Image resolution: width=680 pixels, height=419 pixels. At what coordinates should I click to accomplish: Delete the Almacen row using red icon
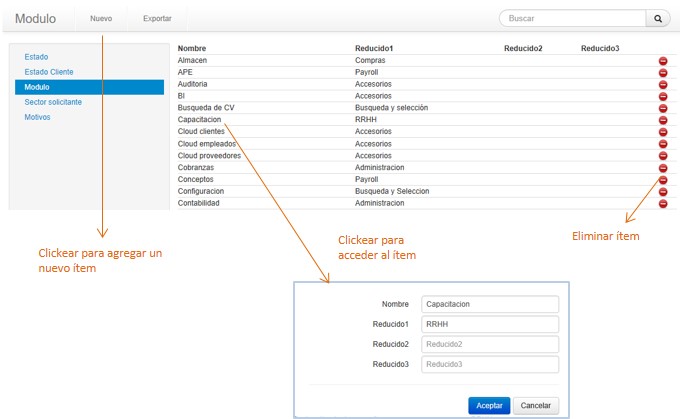662,61
